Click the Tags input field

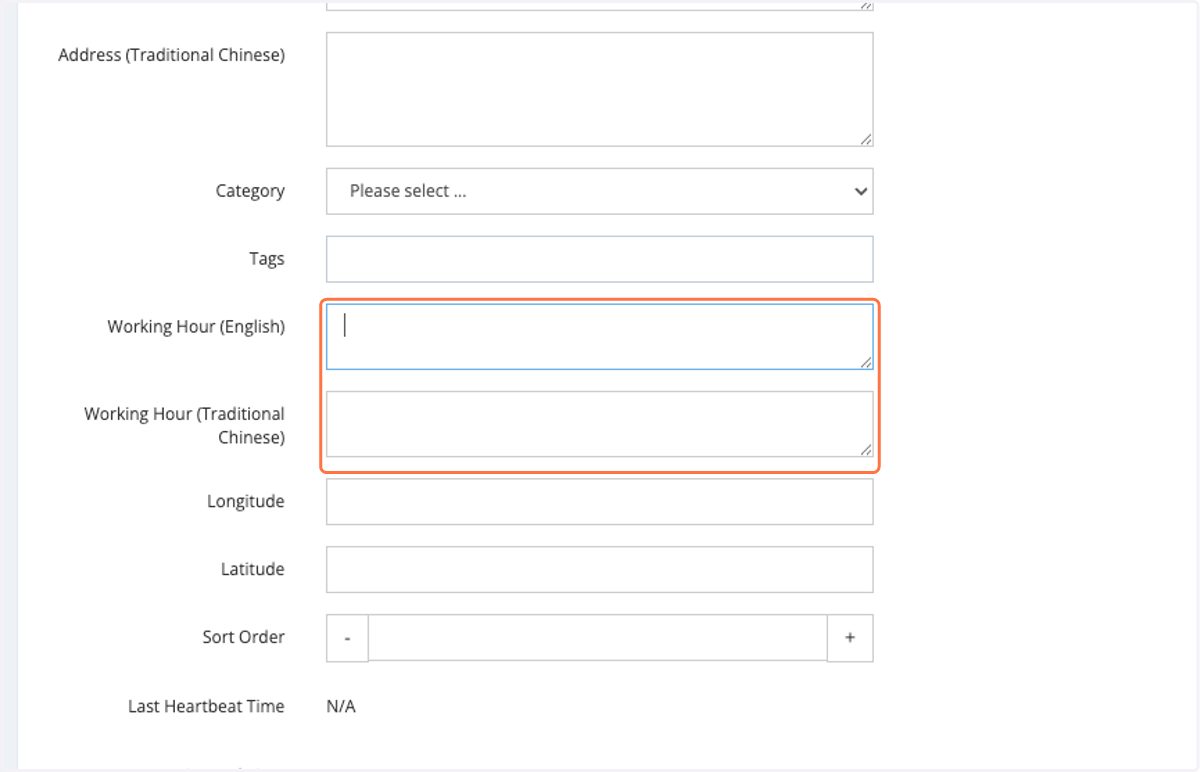point(599,259)
